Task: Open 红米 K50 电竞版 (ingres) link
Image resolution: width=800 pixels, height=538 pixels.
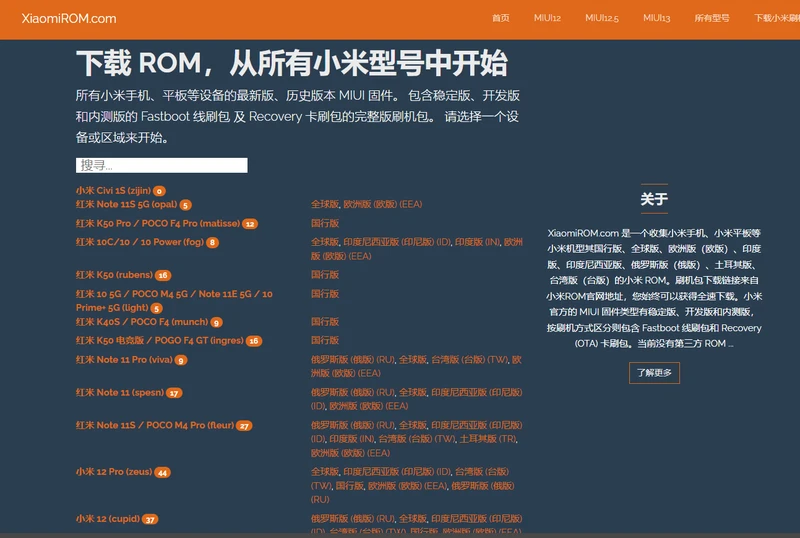Action: (x=160, y=340)
